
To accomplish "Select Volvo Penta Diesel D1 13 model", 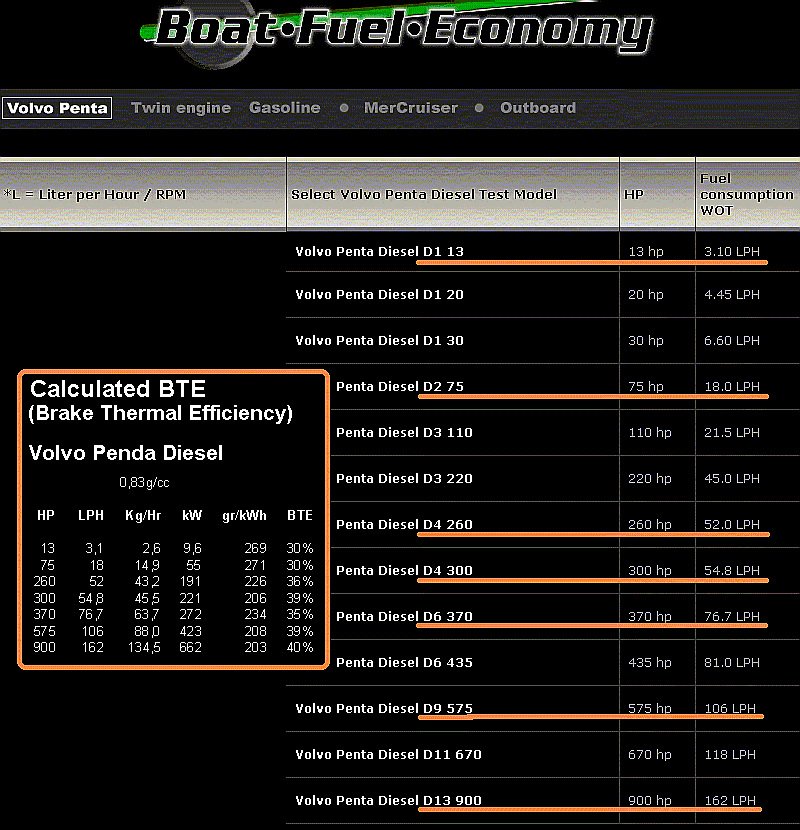I will (x=379, y=251).
